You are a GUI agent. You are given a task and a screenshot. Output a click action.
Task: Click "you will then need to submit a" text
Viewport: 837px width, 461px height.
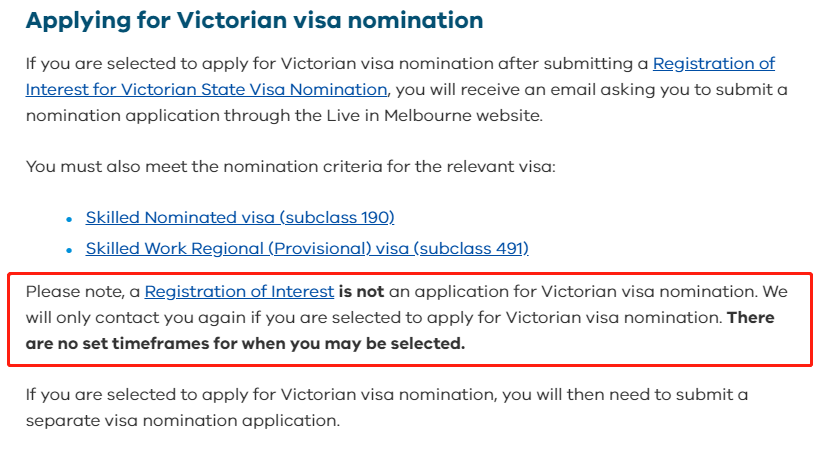tap(625, 395)
